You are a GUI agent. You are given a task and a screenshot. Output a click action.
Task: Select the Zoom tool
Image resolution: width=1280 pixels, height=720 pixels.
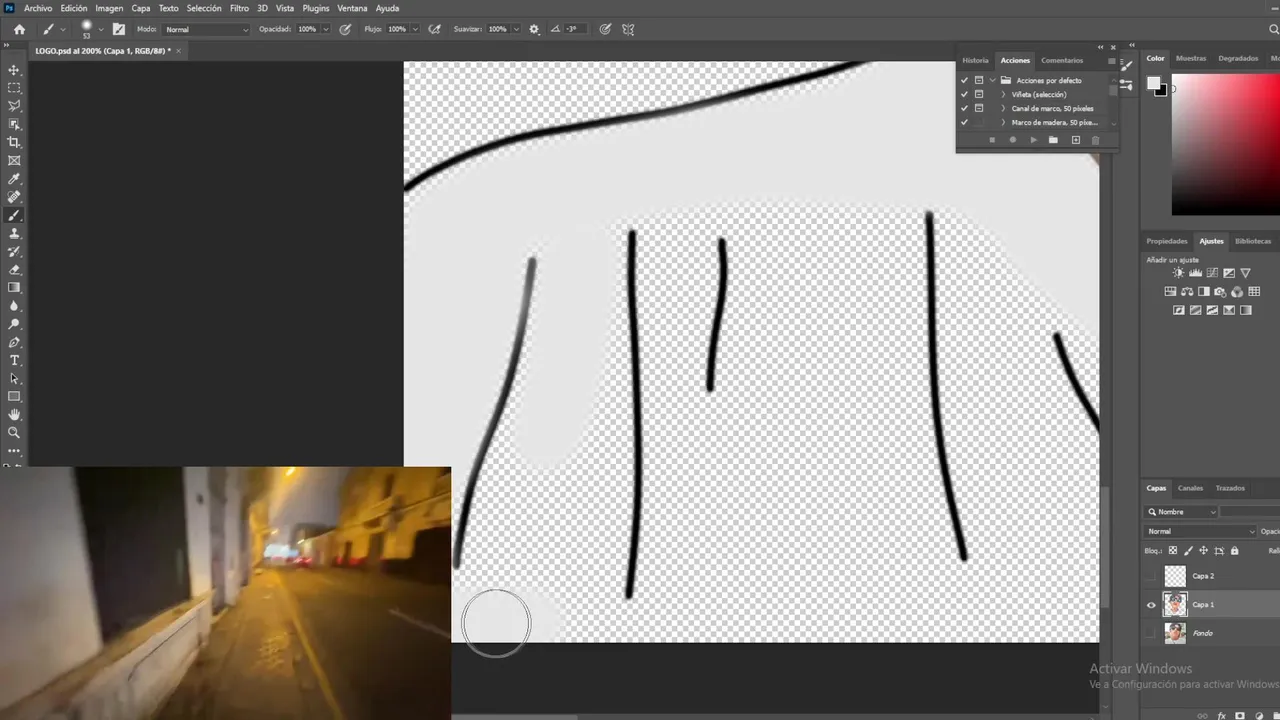14,432
